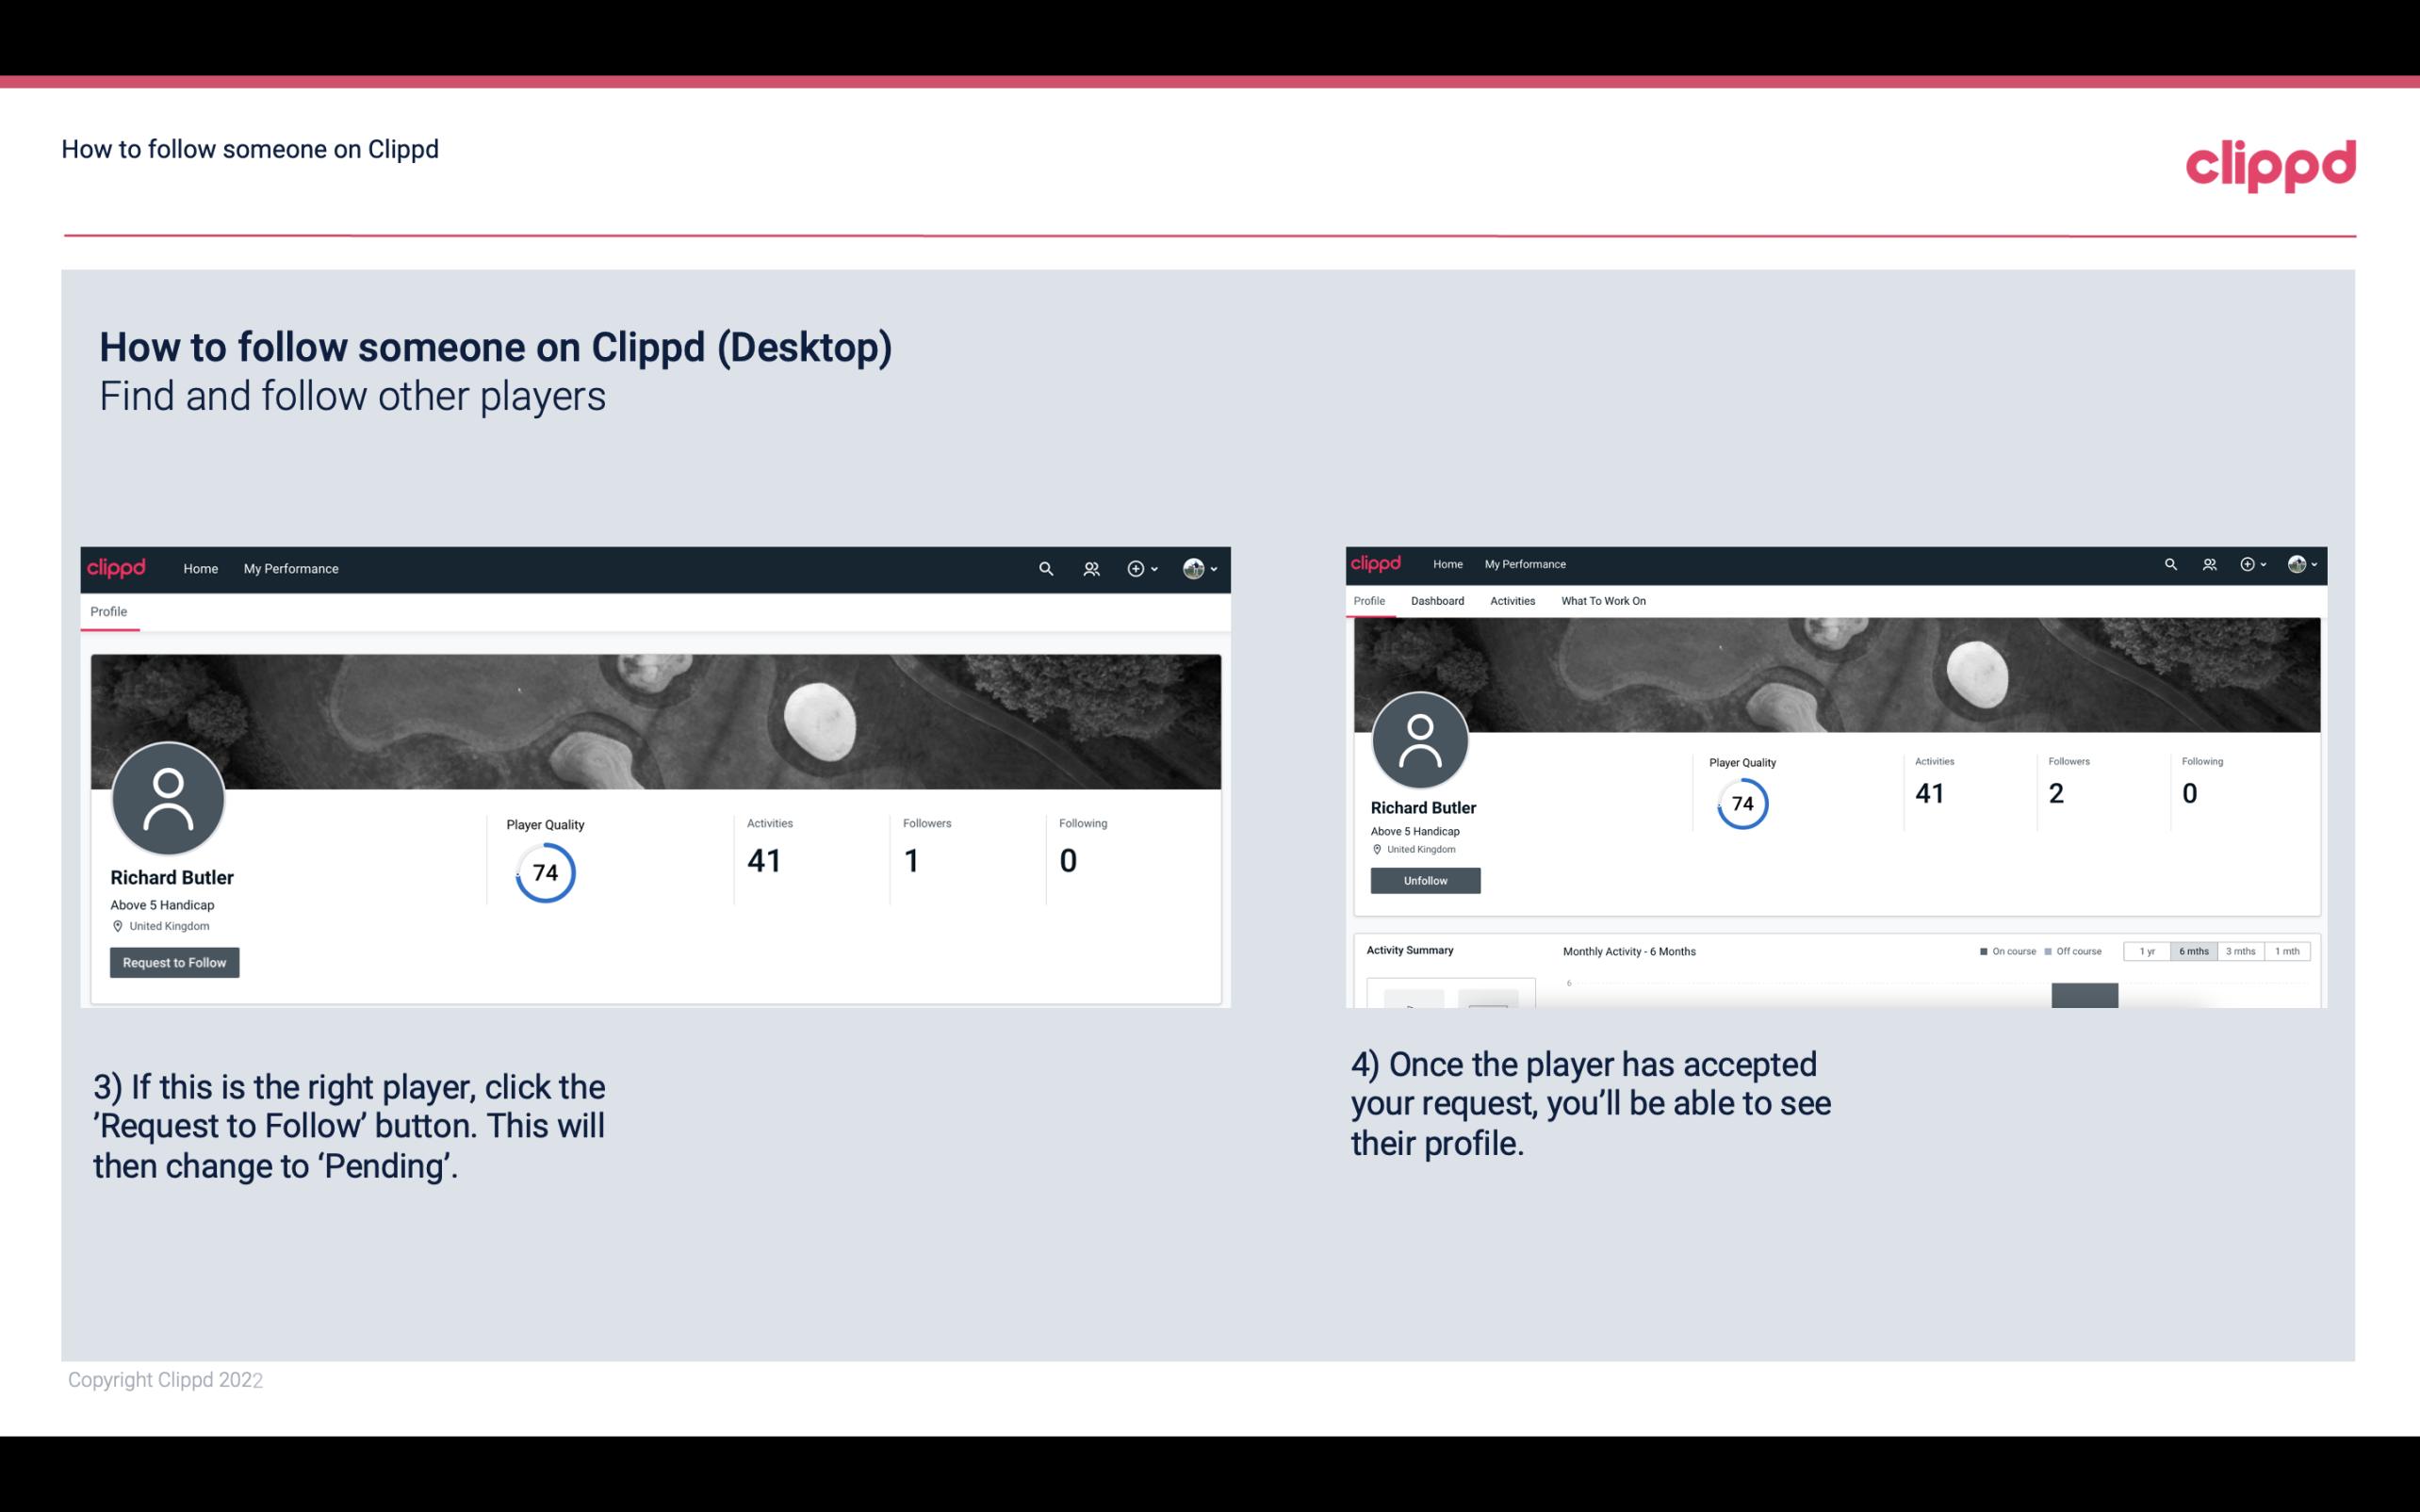Expand the My Performance dropdown menu
The image size is (2420, 1512).
(291, 568)
